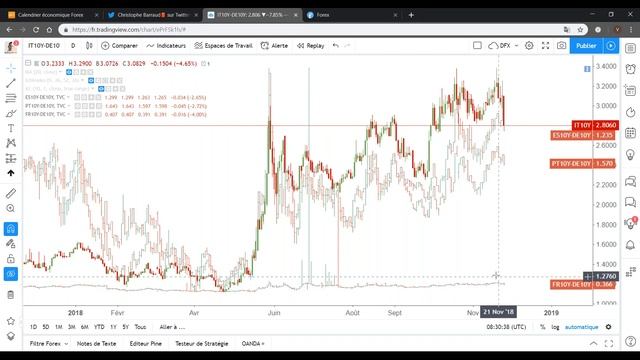640x360 pixels.
Task: Click the Comparer button
Action: pyautogui.click(x=119, y=46)
